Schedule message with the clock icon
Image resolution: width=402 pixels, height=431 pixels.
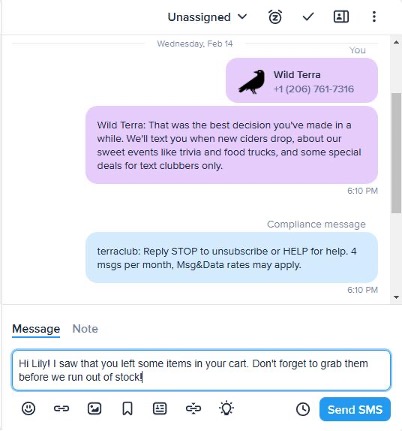(303, 409)
